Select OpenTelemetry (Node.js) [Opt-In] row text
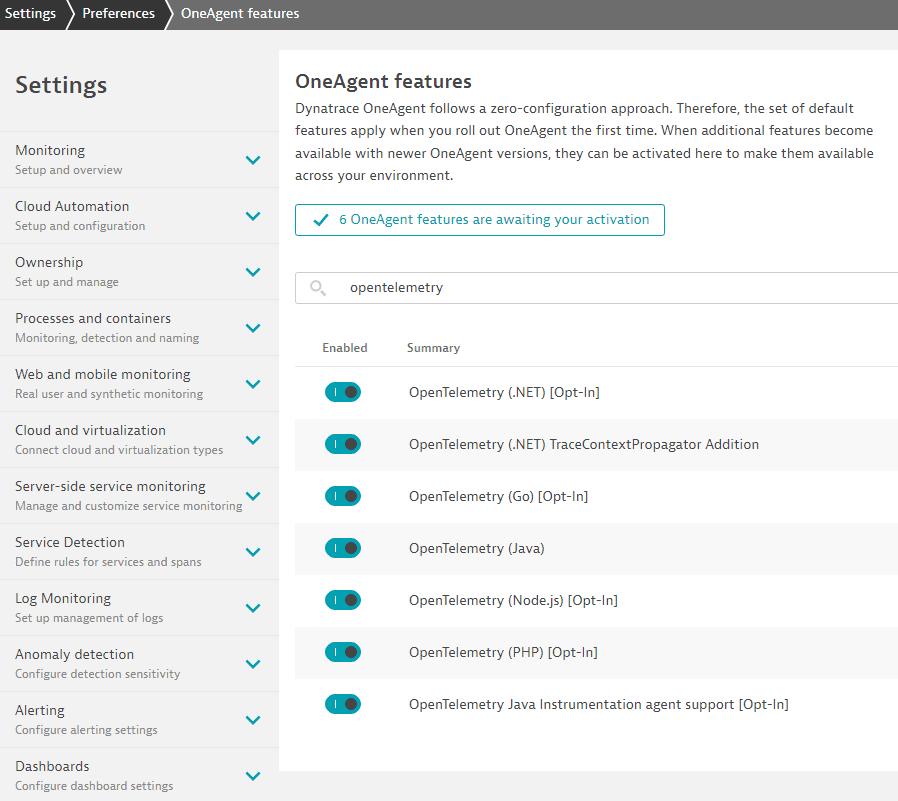 pos(513,601)
